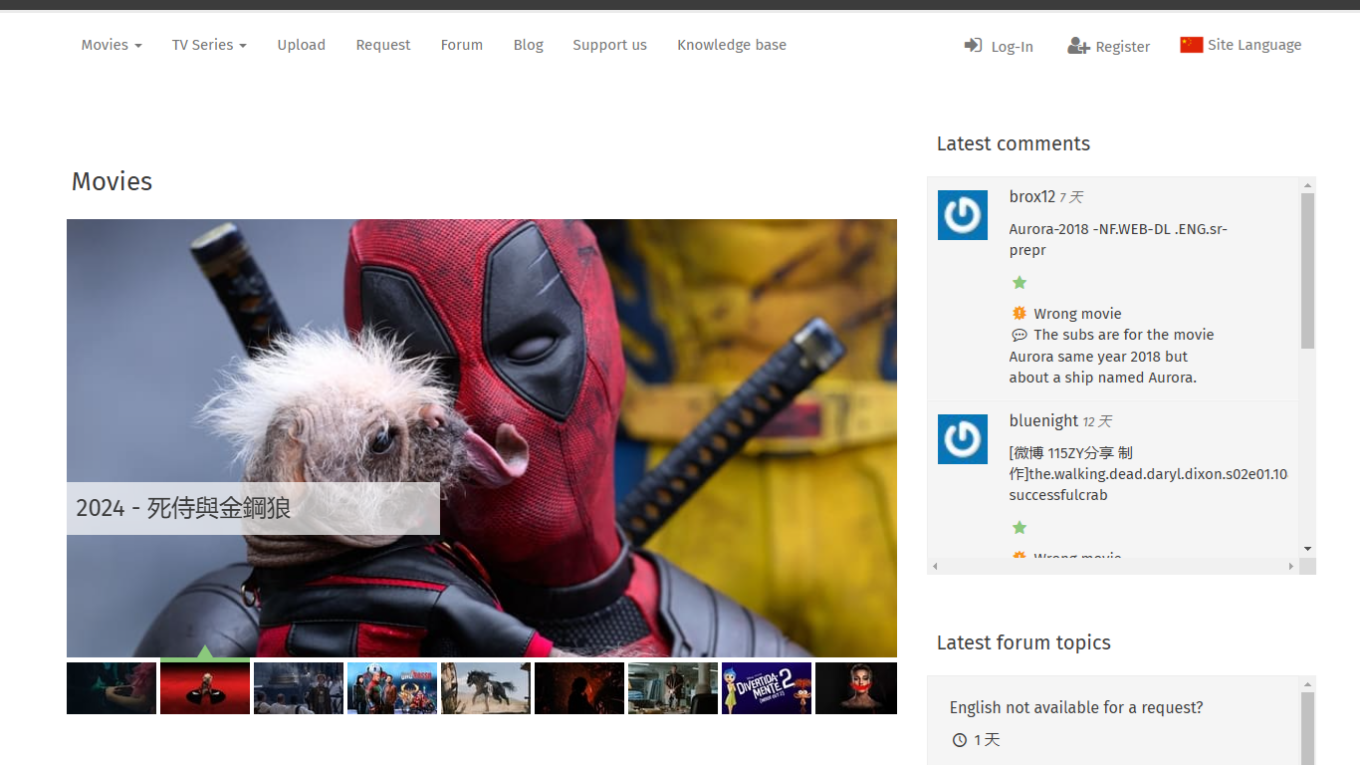Open the walking.dead.daryl.dixon subtitle link

(1148, 474)
